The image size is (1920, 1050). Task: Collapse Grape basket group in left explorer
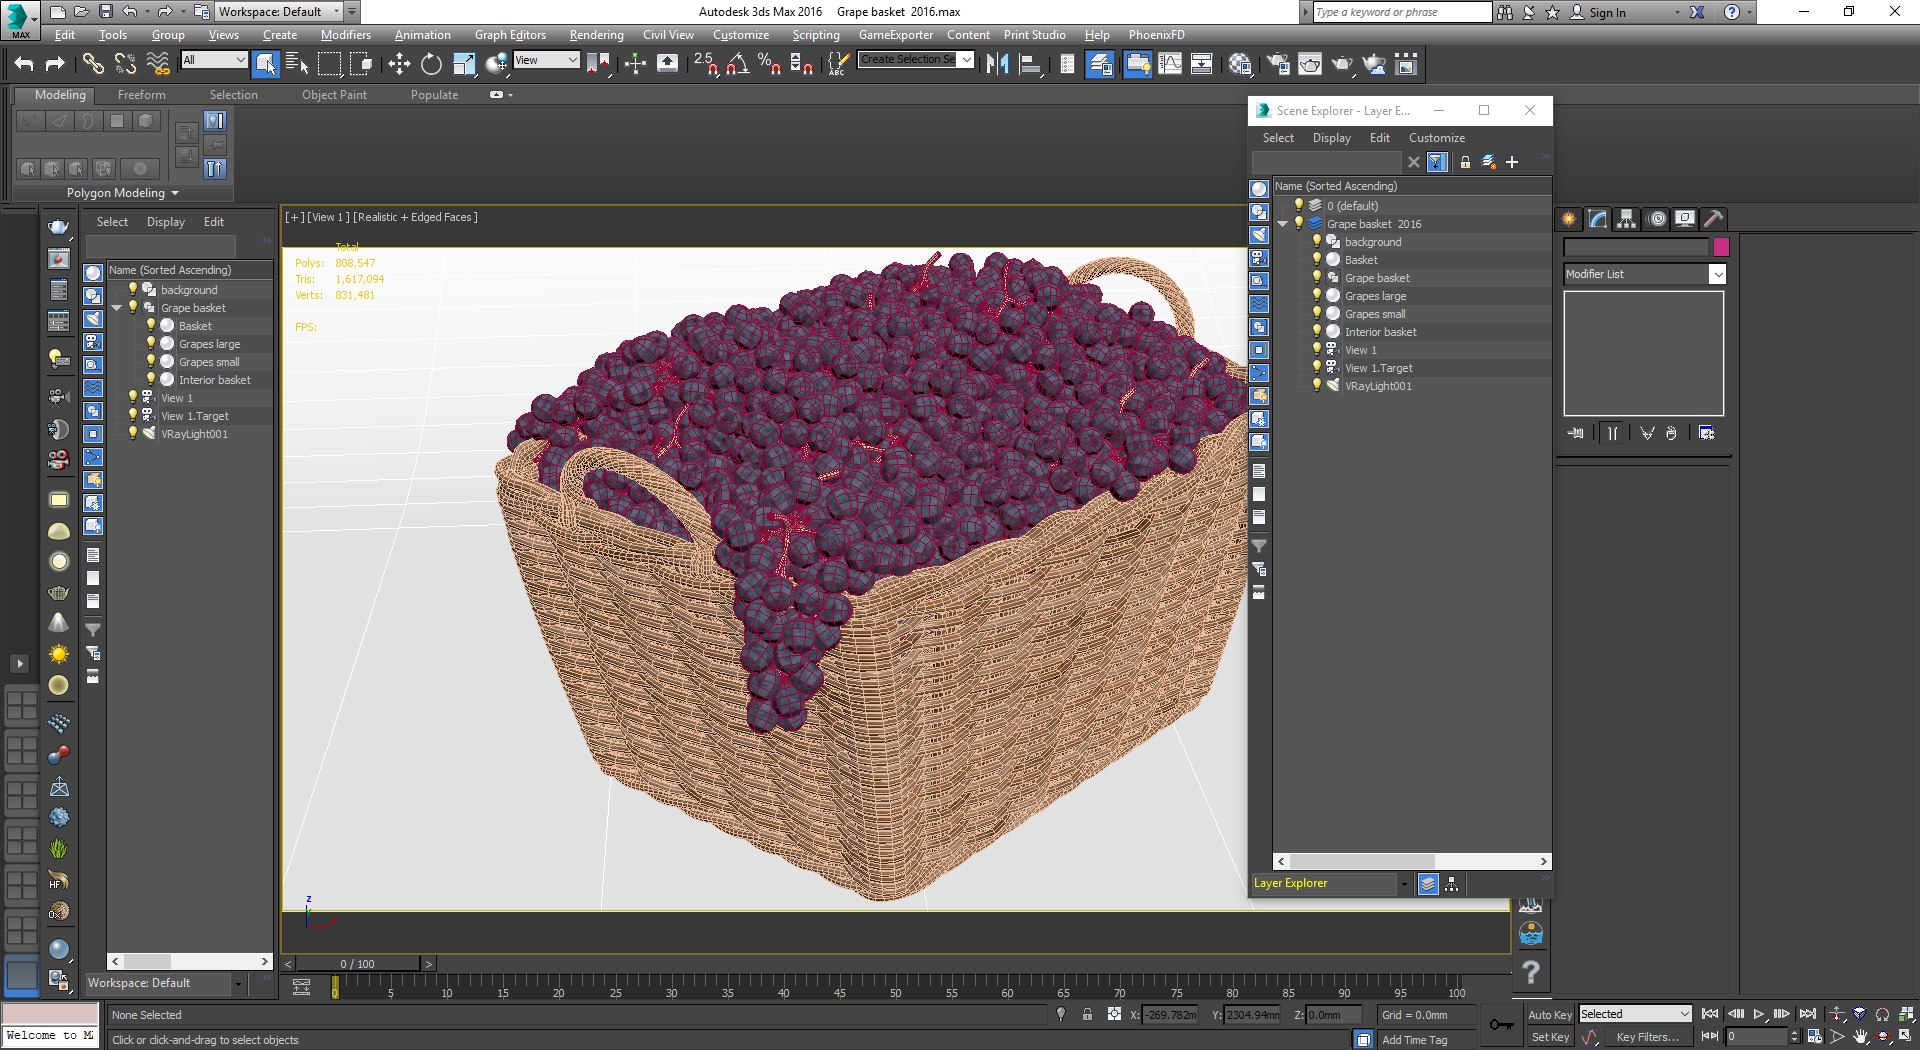tap(116, 308)
